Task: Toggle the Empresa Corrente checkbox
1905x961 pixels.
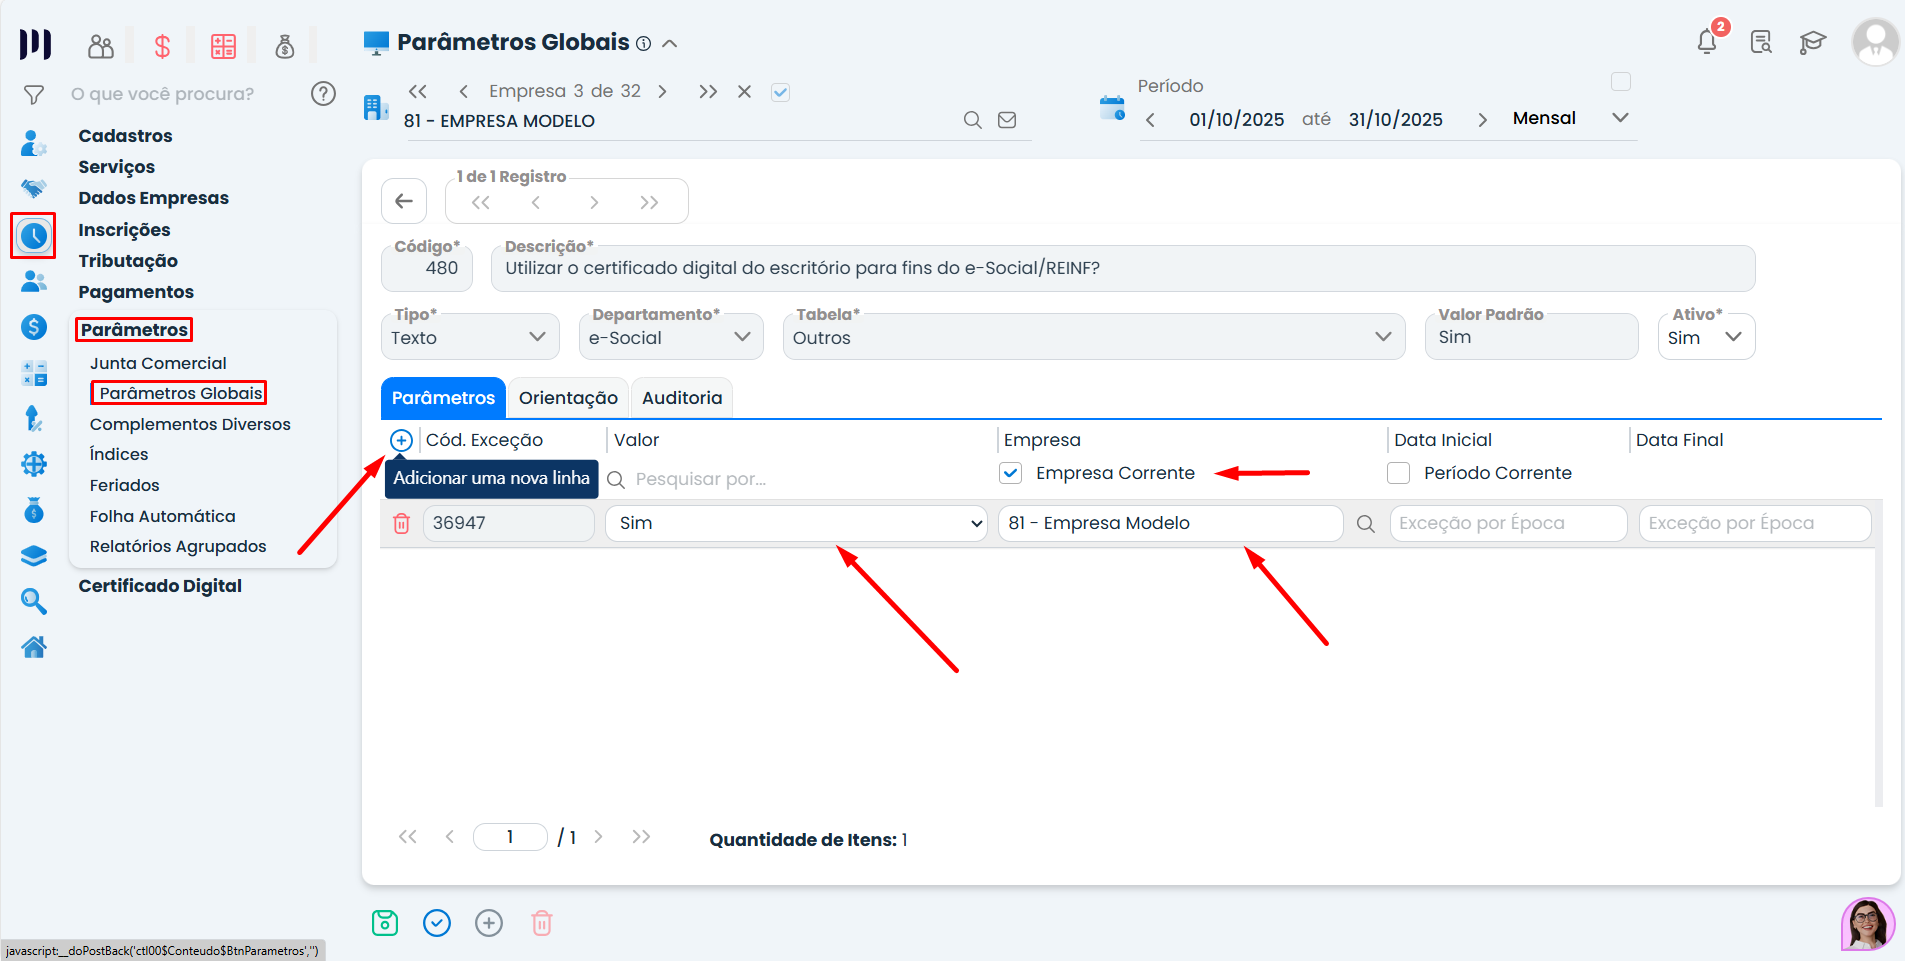Action: pyautogui.click(x=1011, y=473)
